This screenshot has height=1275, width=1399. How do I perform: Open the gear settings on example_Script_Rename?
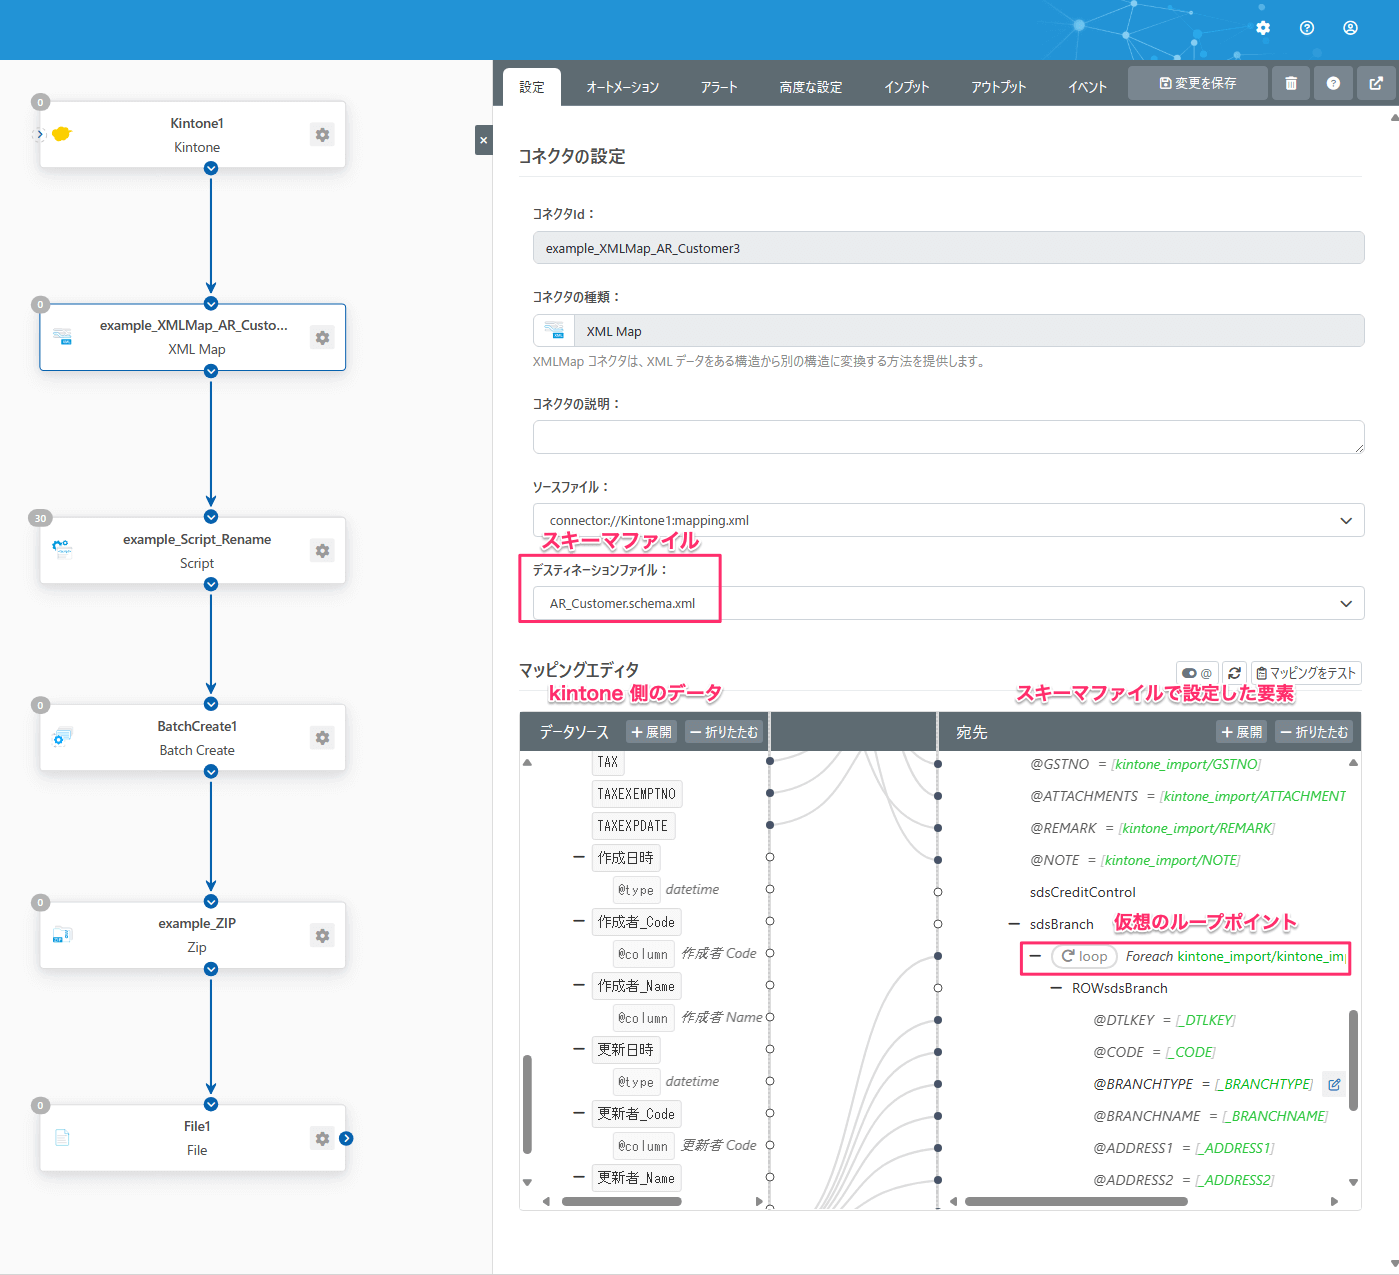322,550
